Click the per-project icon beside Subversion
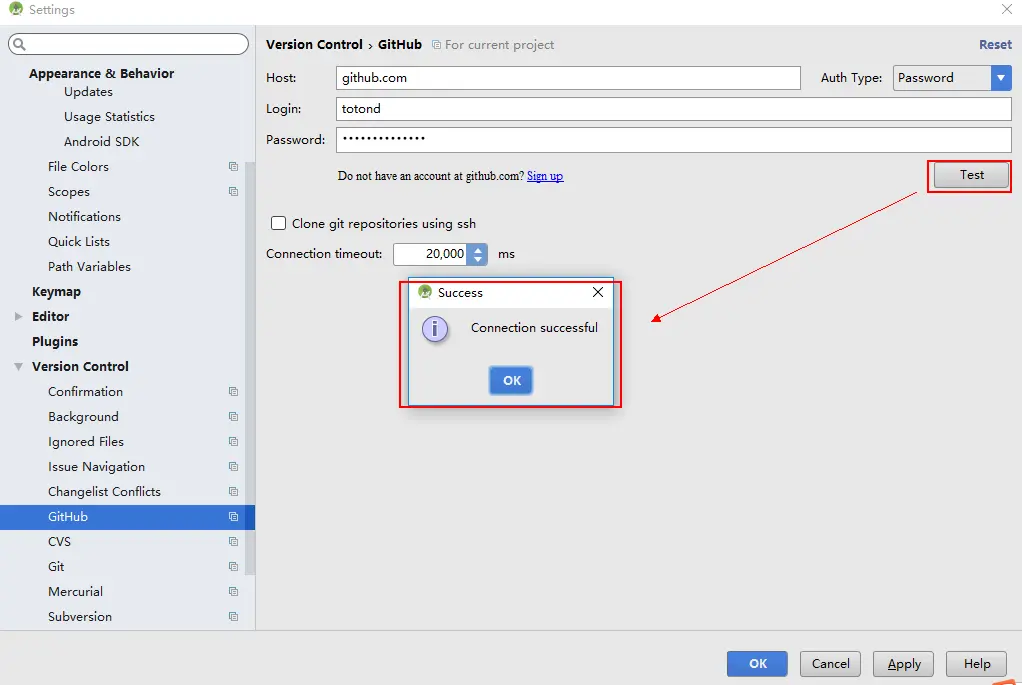 click(233, 617)
